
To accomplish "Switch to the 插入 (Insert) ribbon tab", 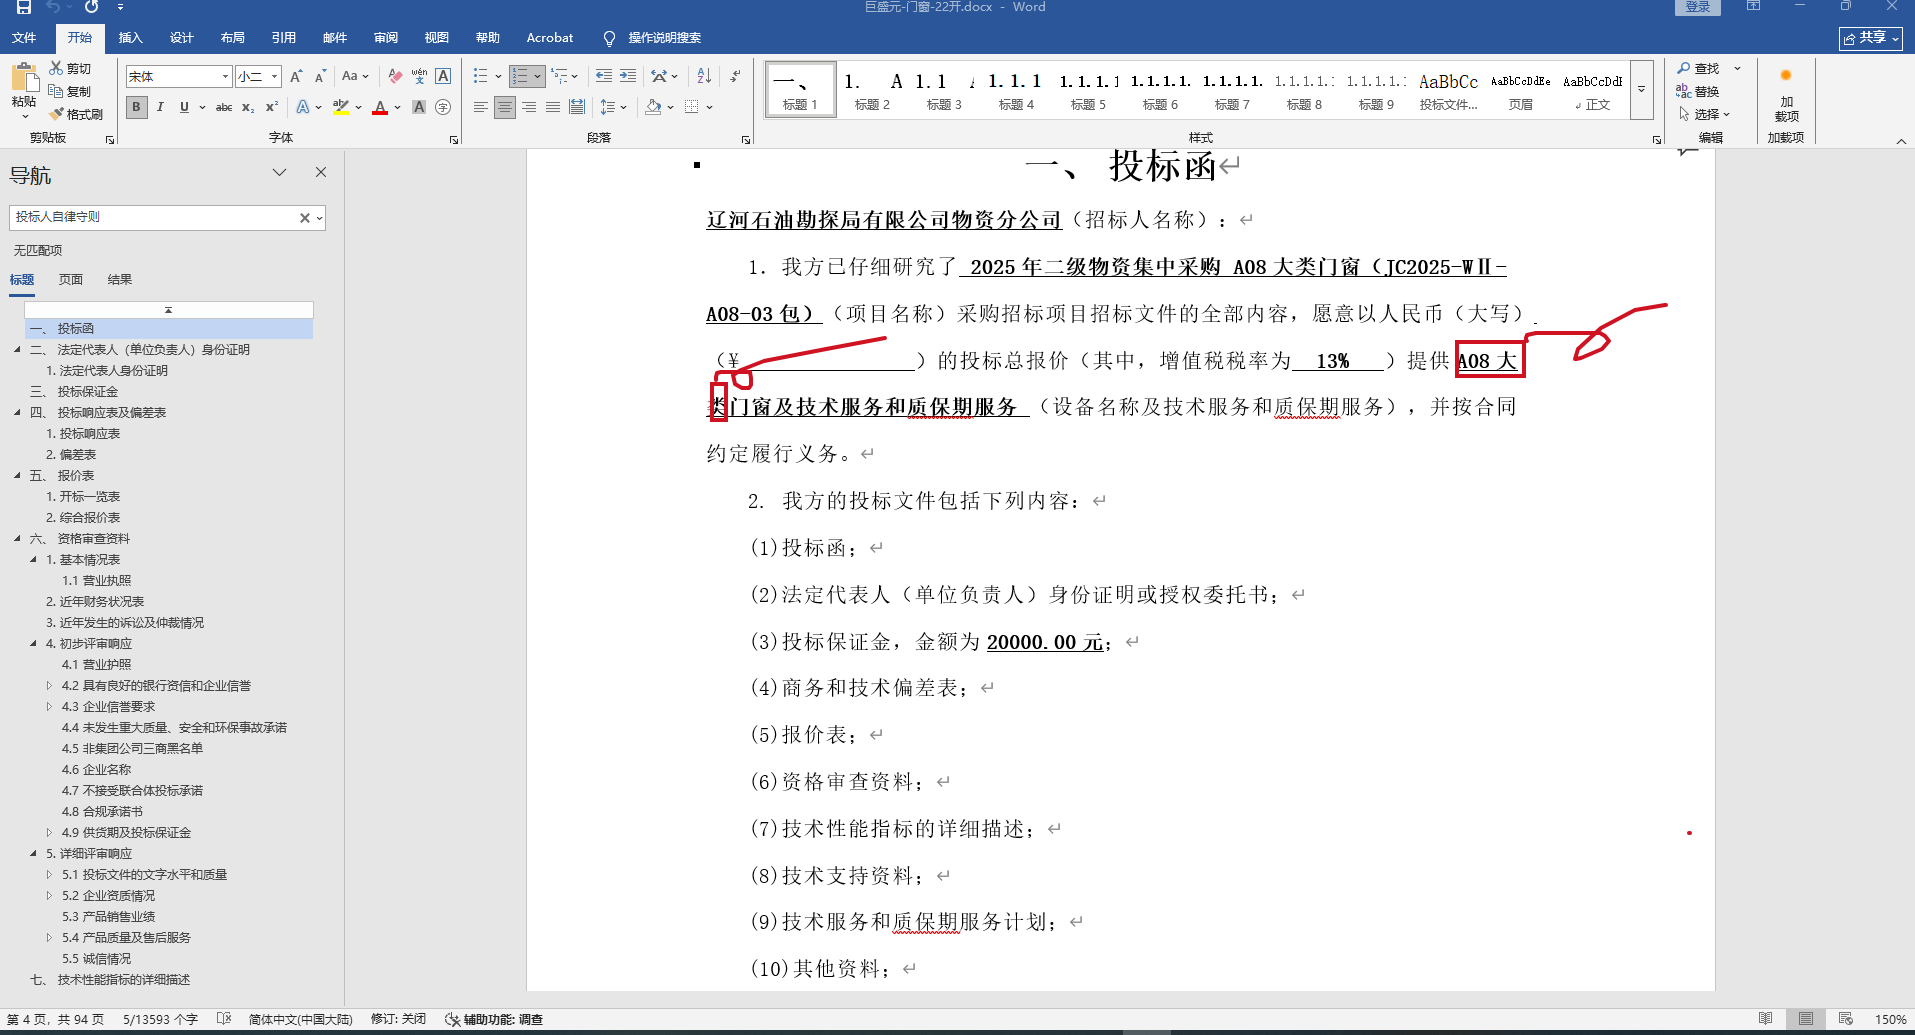I will (x=130, y=38).
